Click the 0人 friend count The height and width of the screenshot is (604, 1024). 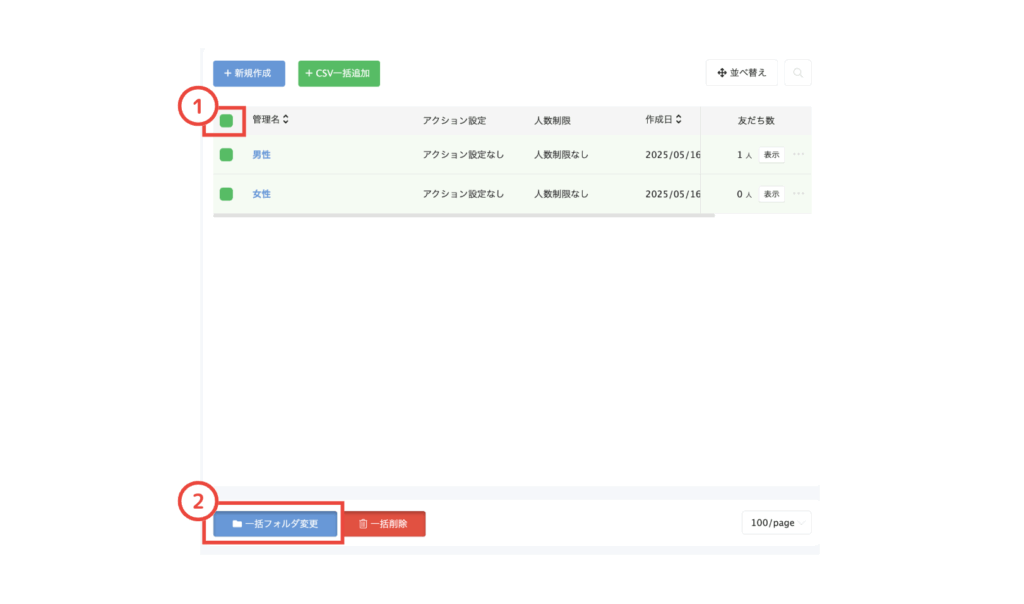744,195
